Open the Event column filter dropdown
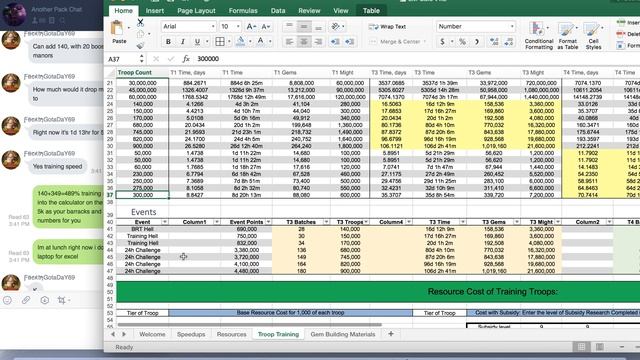 point(164,222)
